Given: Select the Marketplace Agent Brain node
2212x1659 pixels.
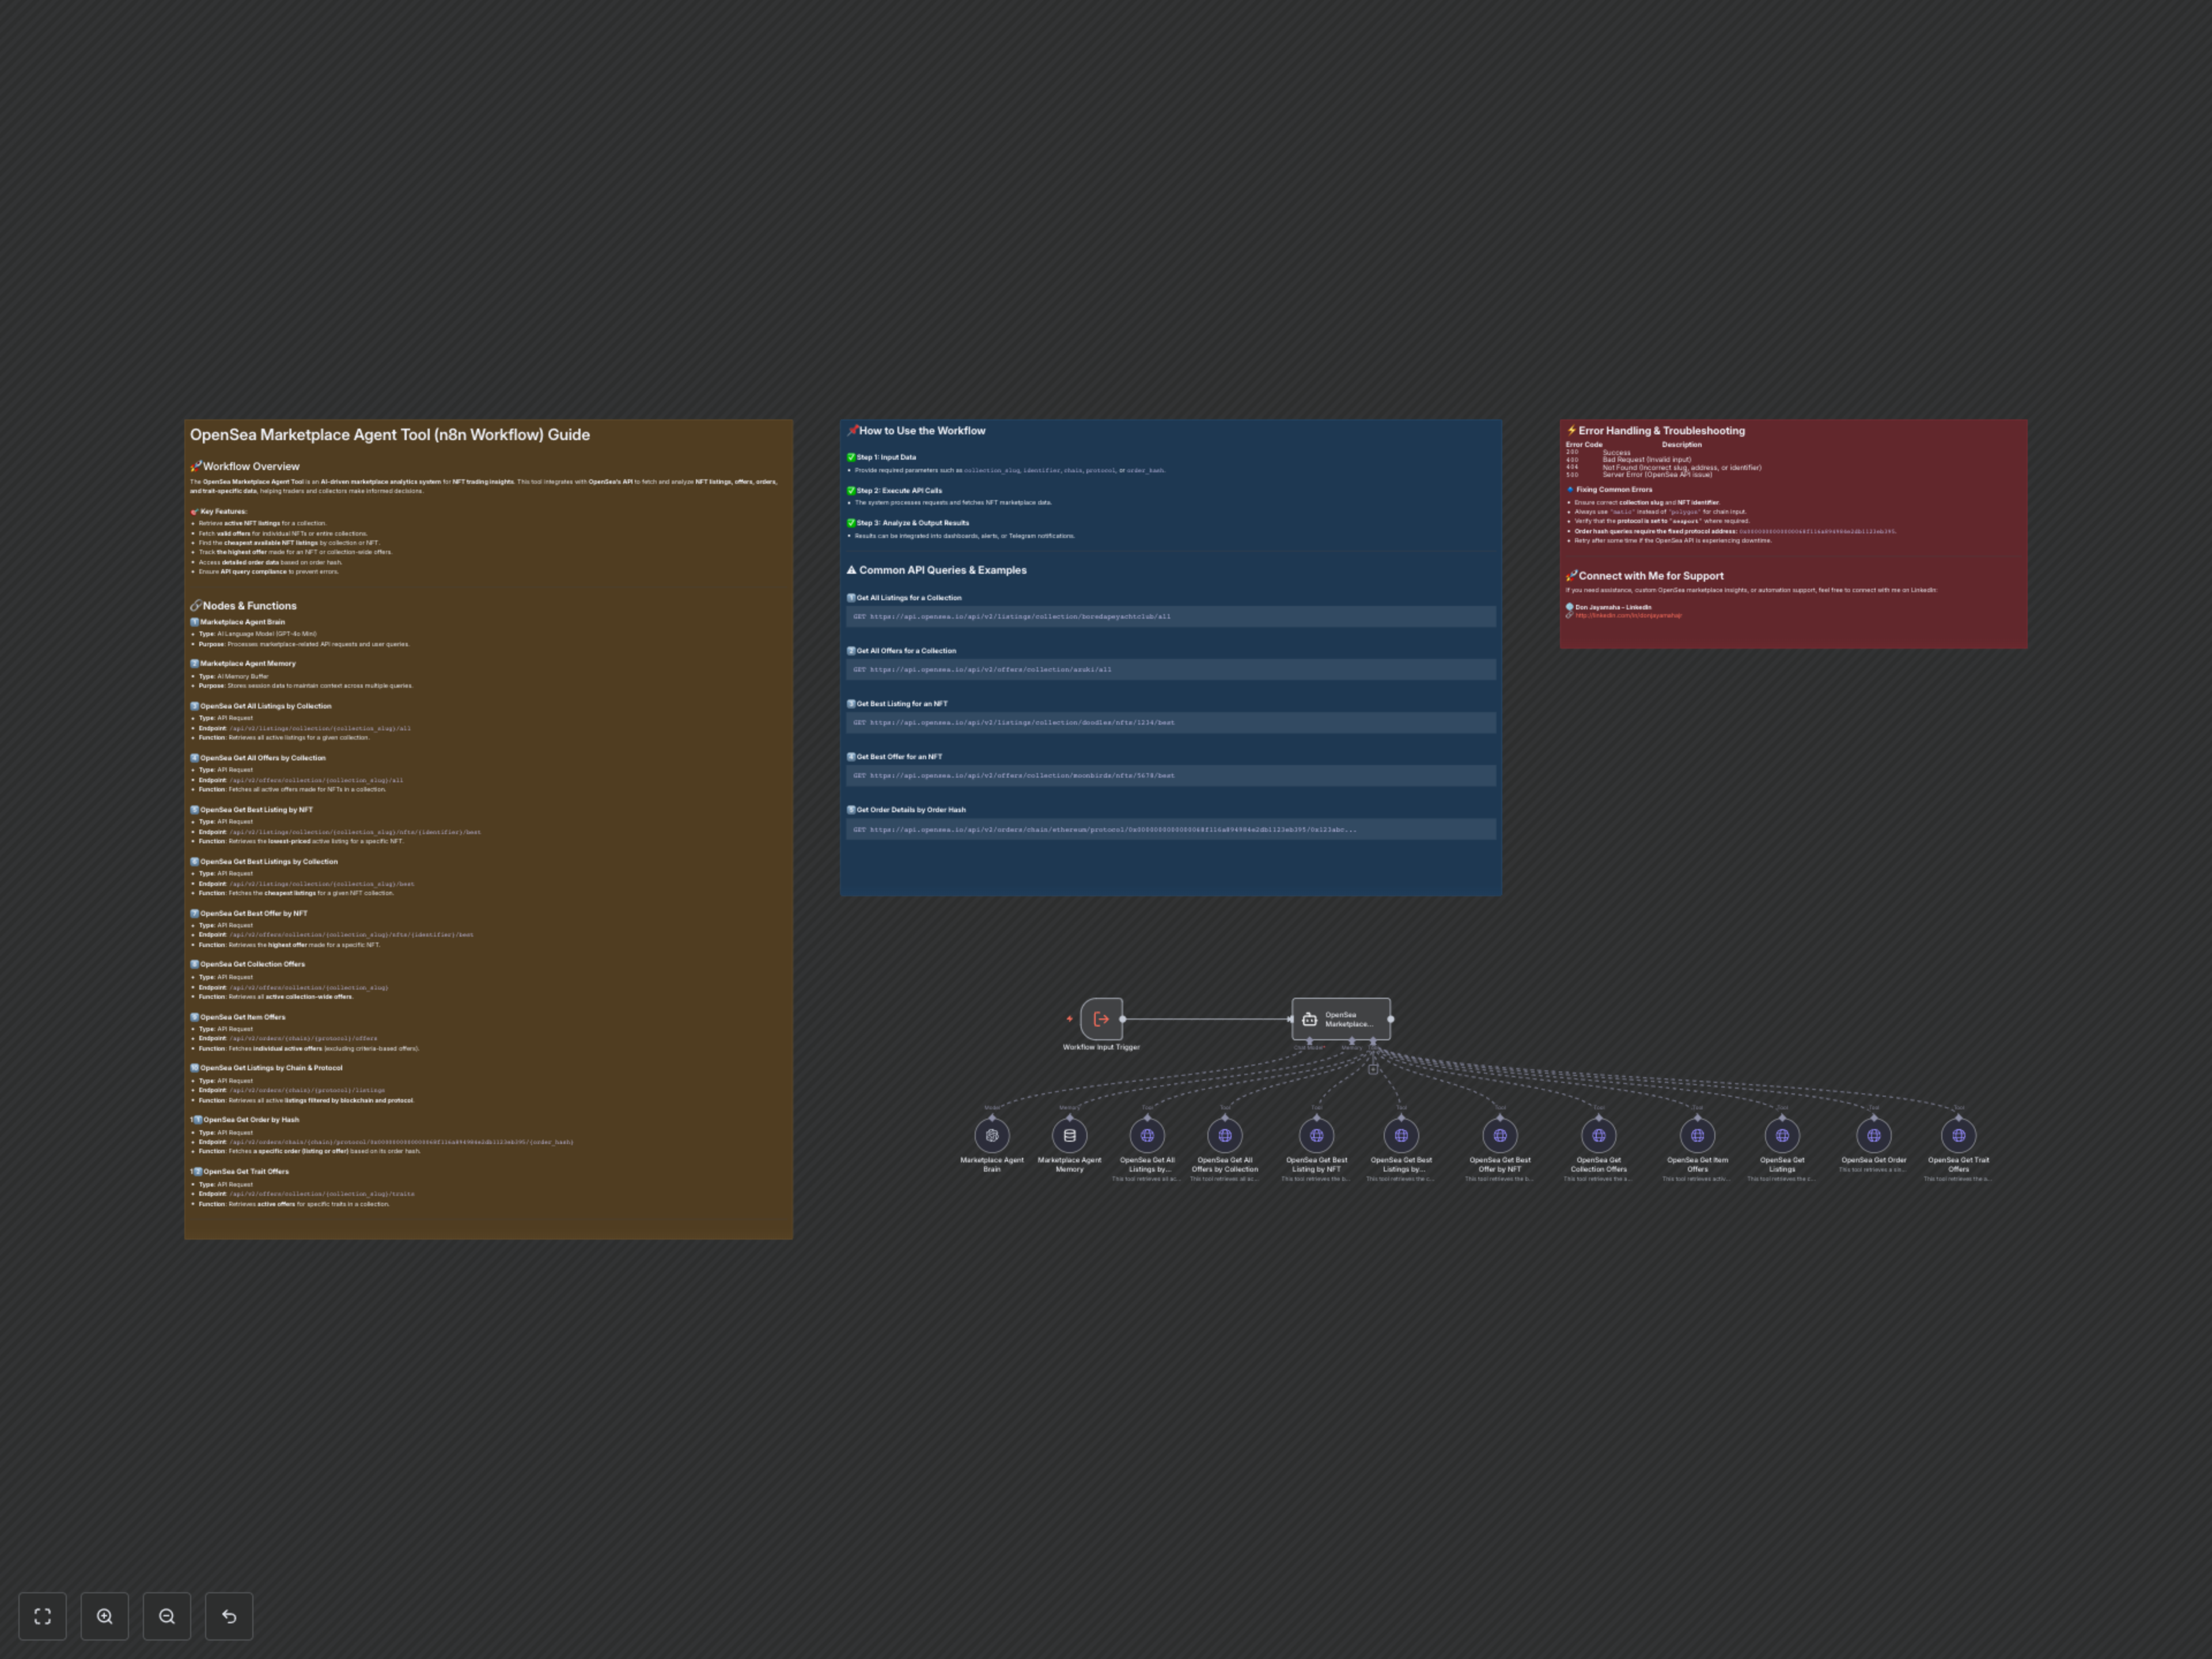Looking at the screenshot, I should tap(992, 1135).
